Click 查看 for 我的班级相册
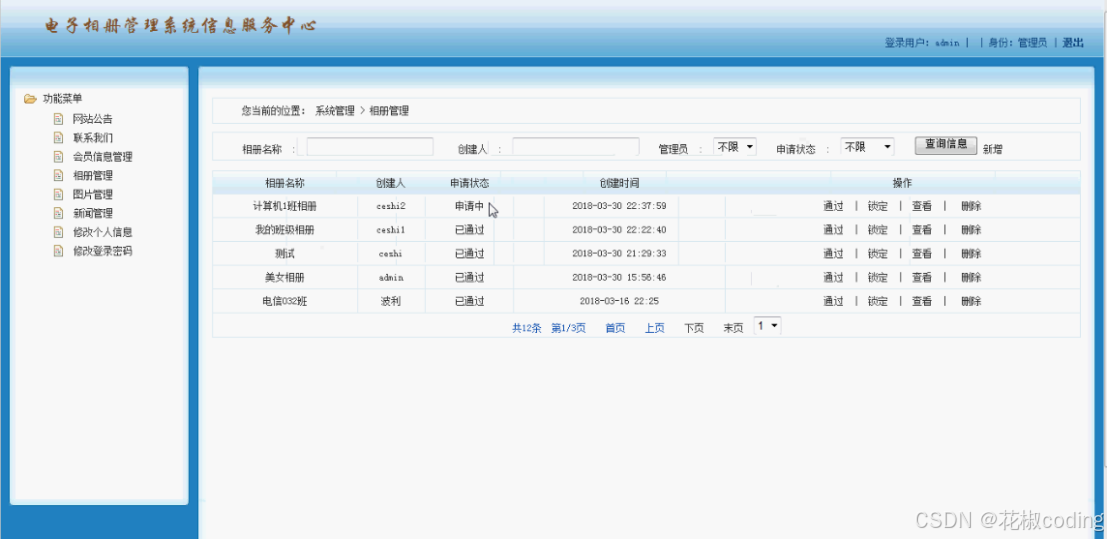This screenshot has width=1108, height=540. pyautogui.click(x=921, y=230)
